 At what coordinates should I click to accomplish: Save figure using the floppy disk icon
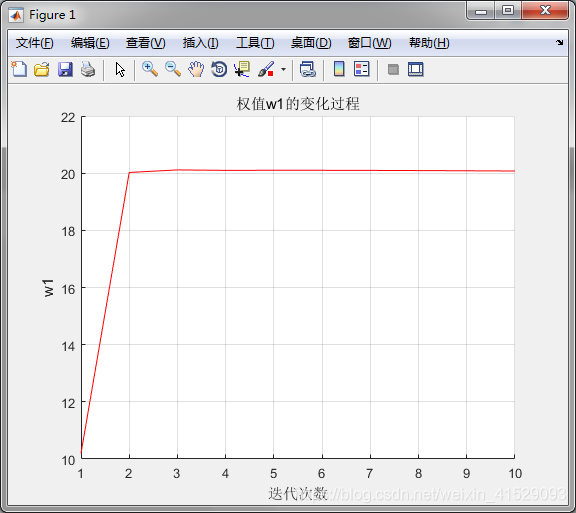point(65,69)
